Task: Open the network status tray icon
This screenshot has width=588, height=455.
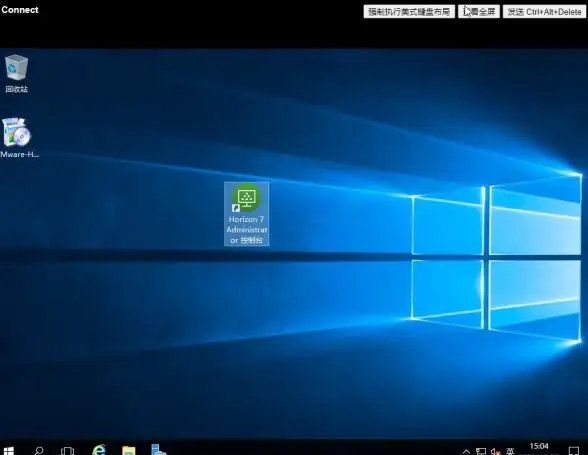Action: click(481, 451)
